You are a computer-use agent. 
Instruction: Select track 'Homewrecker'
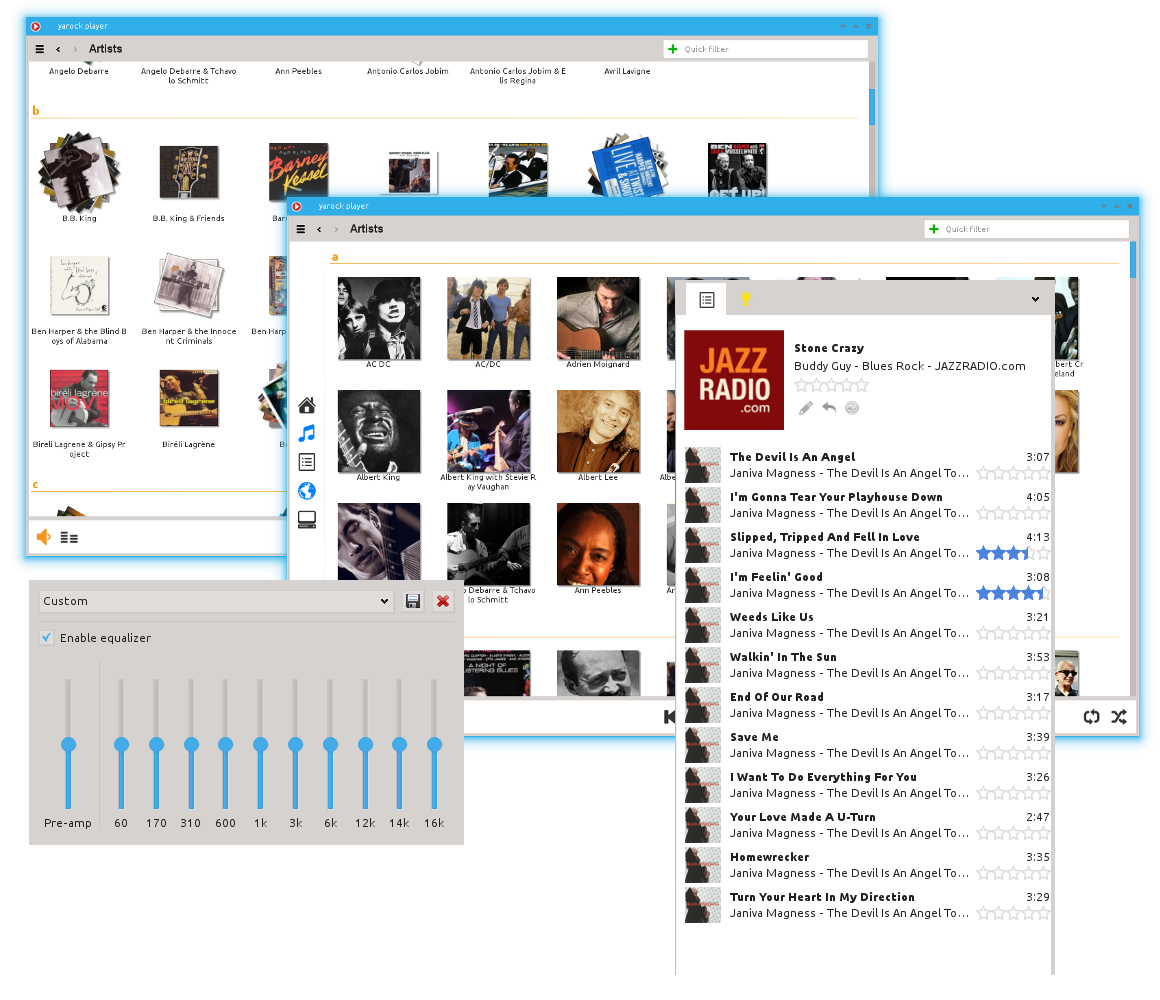[867, 865]
